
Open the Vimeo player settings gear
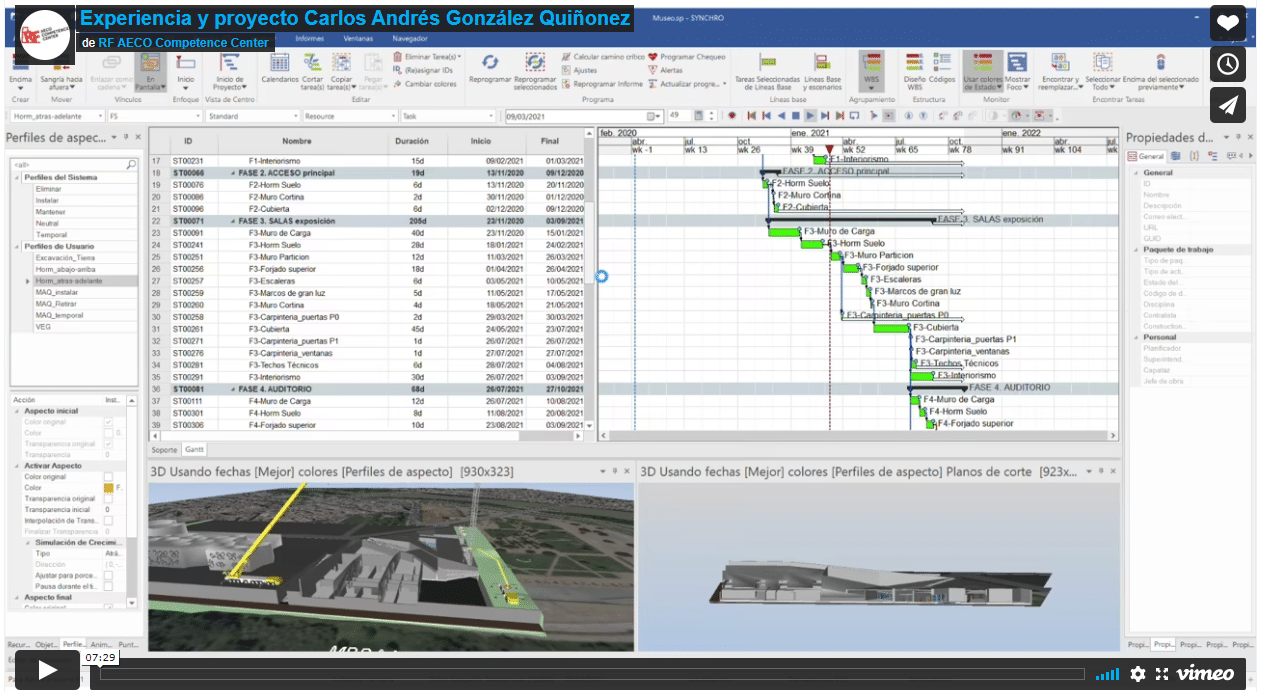click(x=1138, y=674)
